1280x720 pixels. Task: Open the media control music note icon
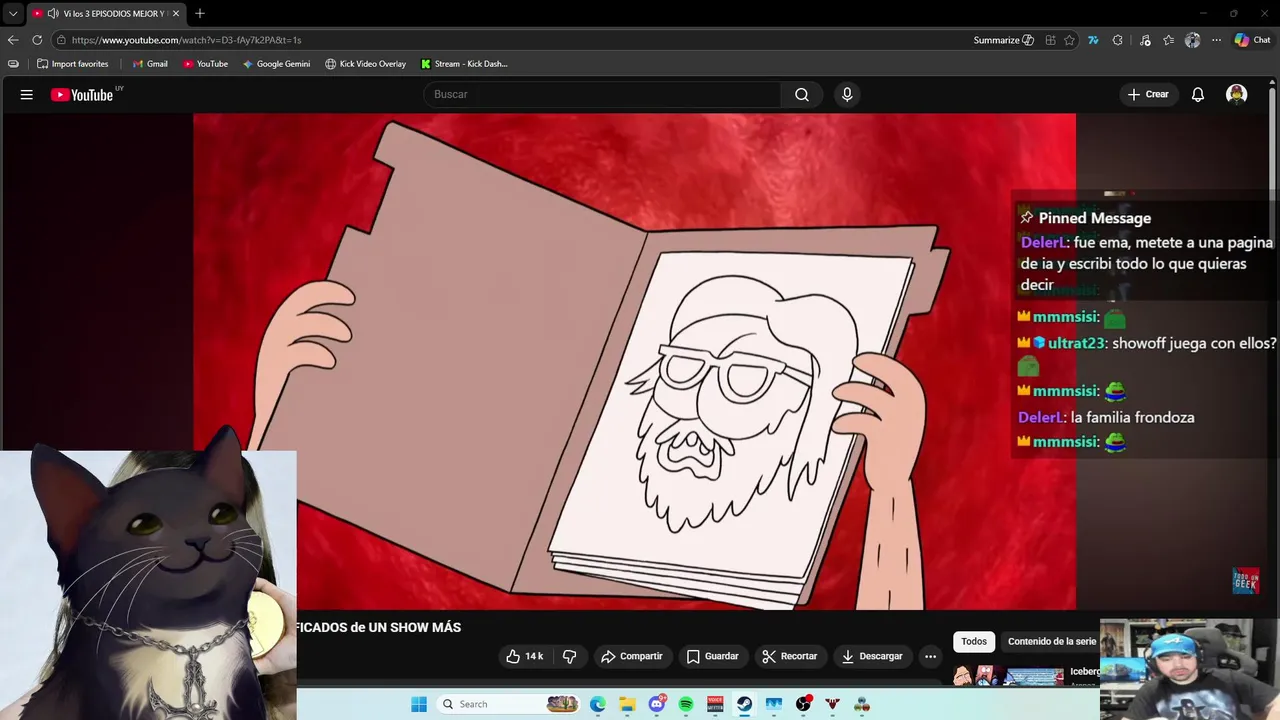[x=1145, y=40]
